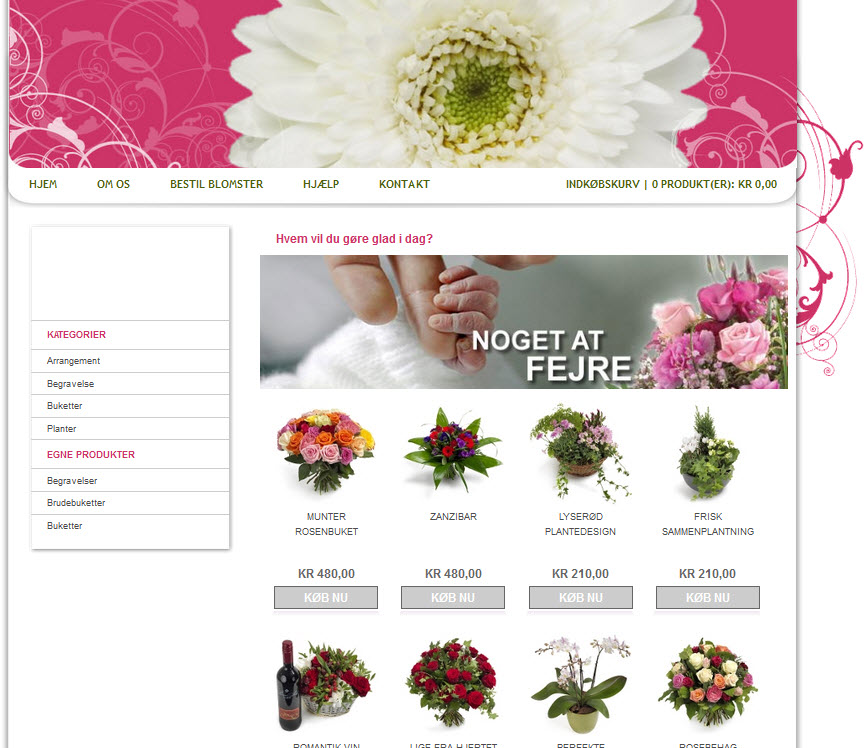Screen dimensions: 864x748
Task: Select BESTIL BLOMSTER in the navigation bar
Action: 217,184
